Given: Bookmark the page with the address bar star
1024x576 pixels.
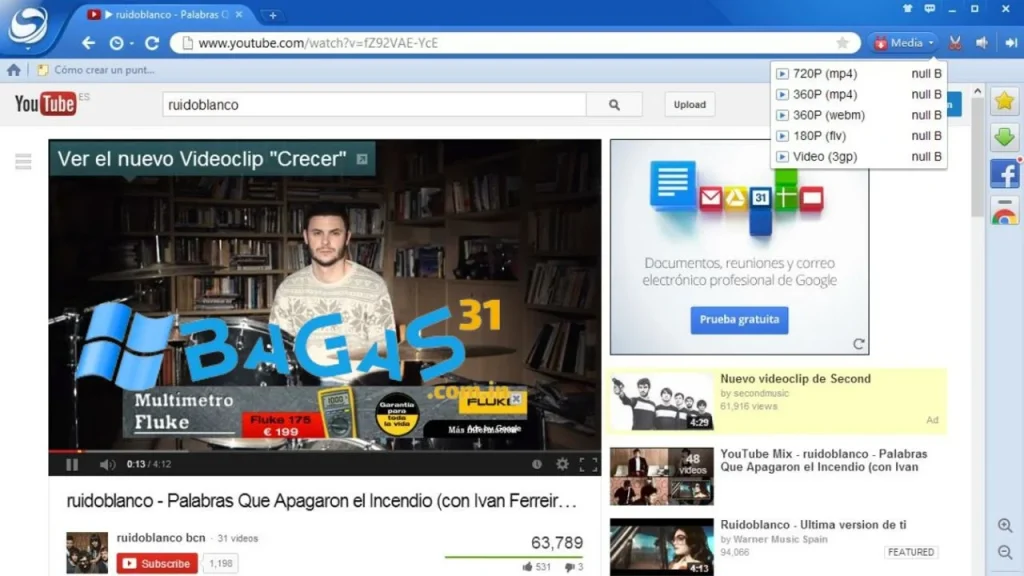Looking at the screenshot, I should [x=842, y=43].
